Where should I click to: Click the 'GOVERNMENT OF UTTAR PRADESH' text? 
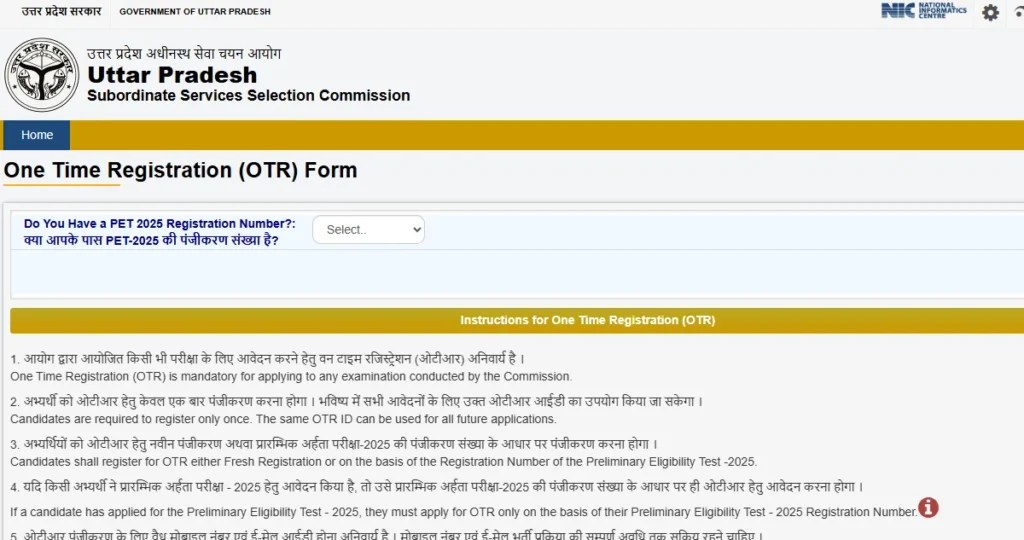click(x=195, y=12)
